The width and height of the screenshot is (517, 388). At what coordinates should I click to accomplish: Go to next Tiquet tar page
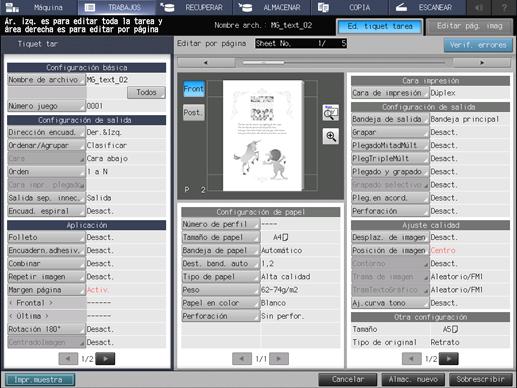point(105,359)
